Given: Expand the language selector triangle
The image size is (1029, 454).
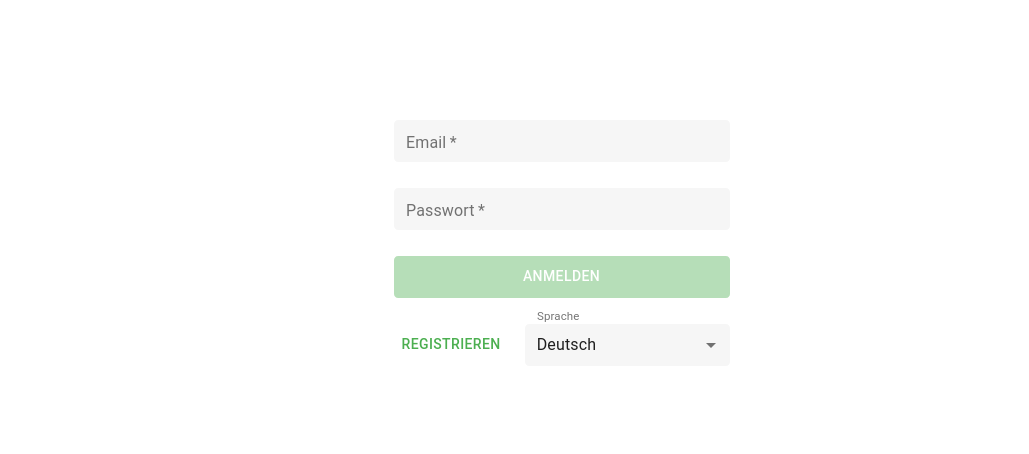Looking at the screenshot, I should [711, 346].
